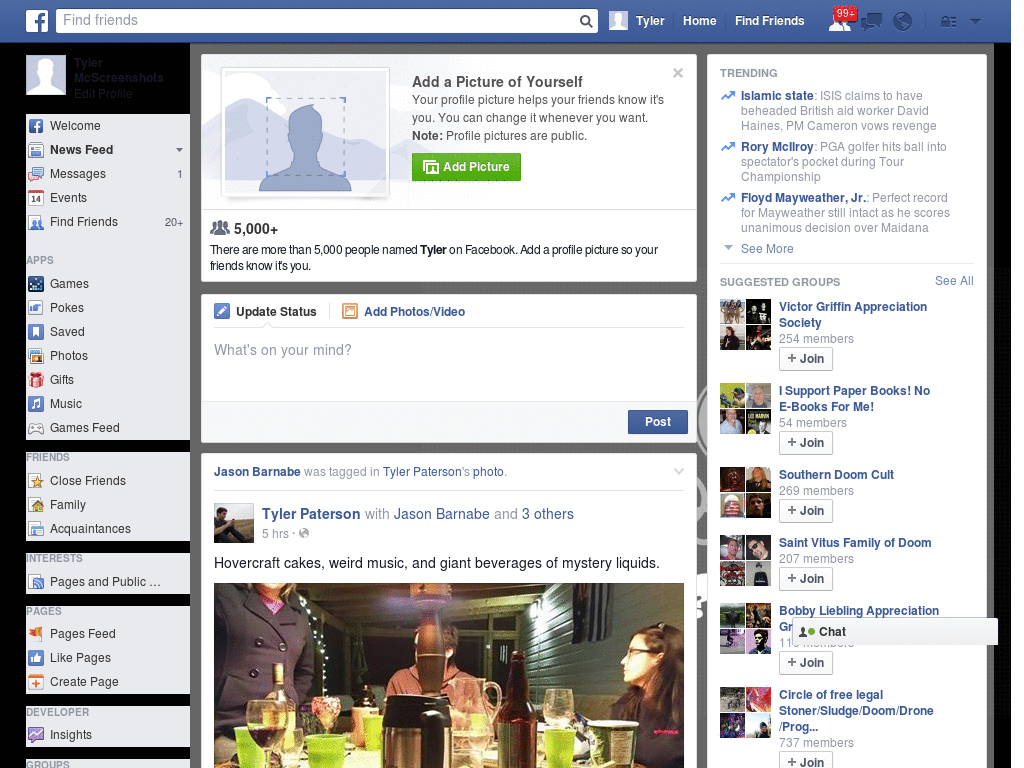Click the Music note icon

(x=36, y=404)
